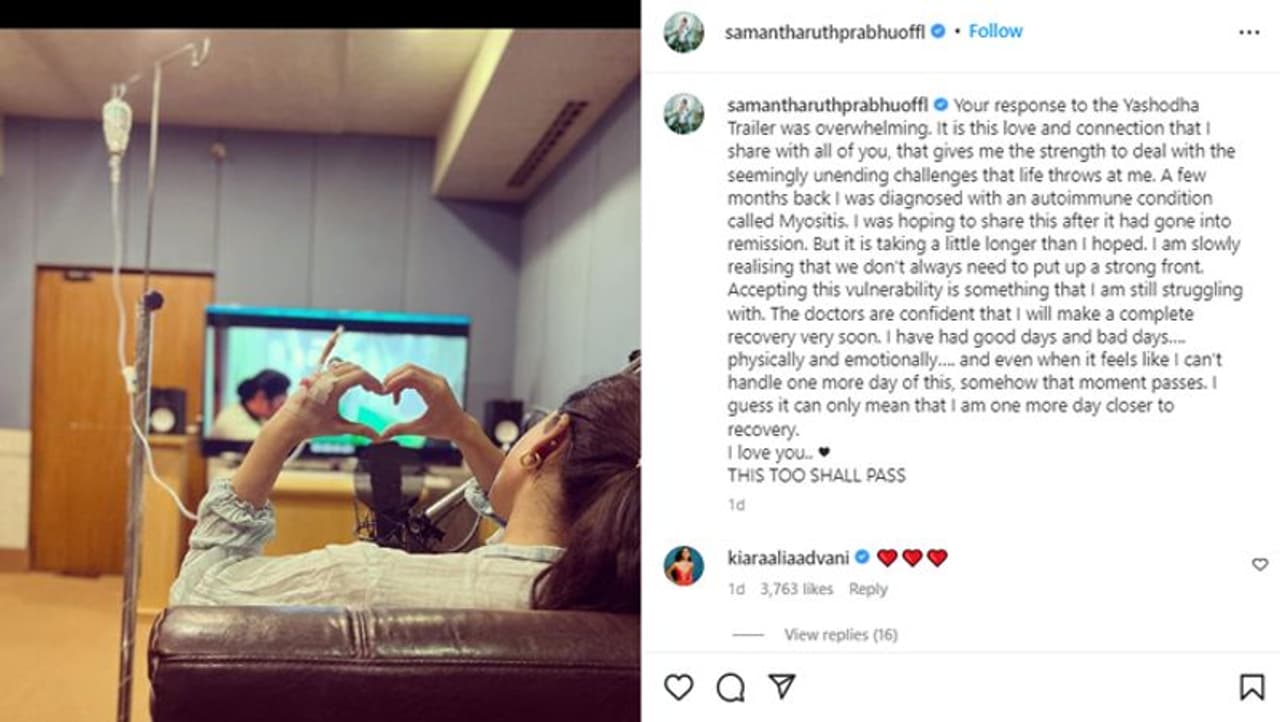Open the post photo with heart hands

coord(320,375)
